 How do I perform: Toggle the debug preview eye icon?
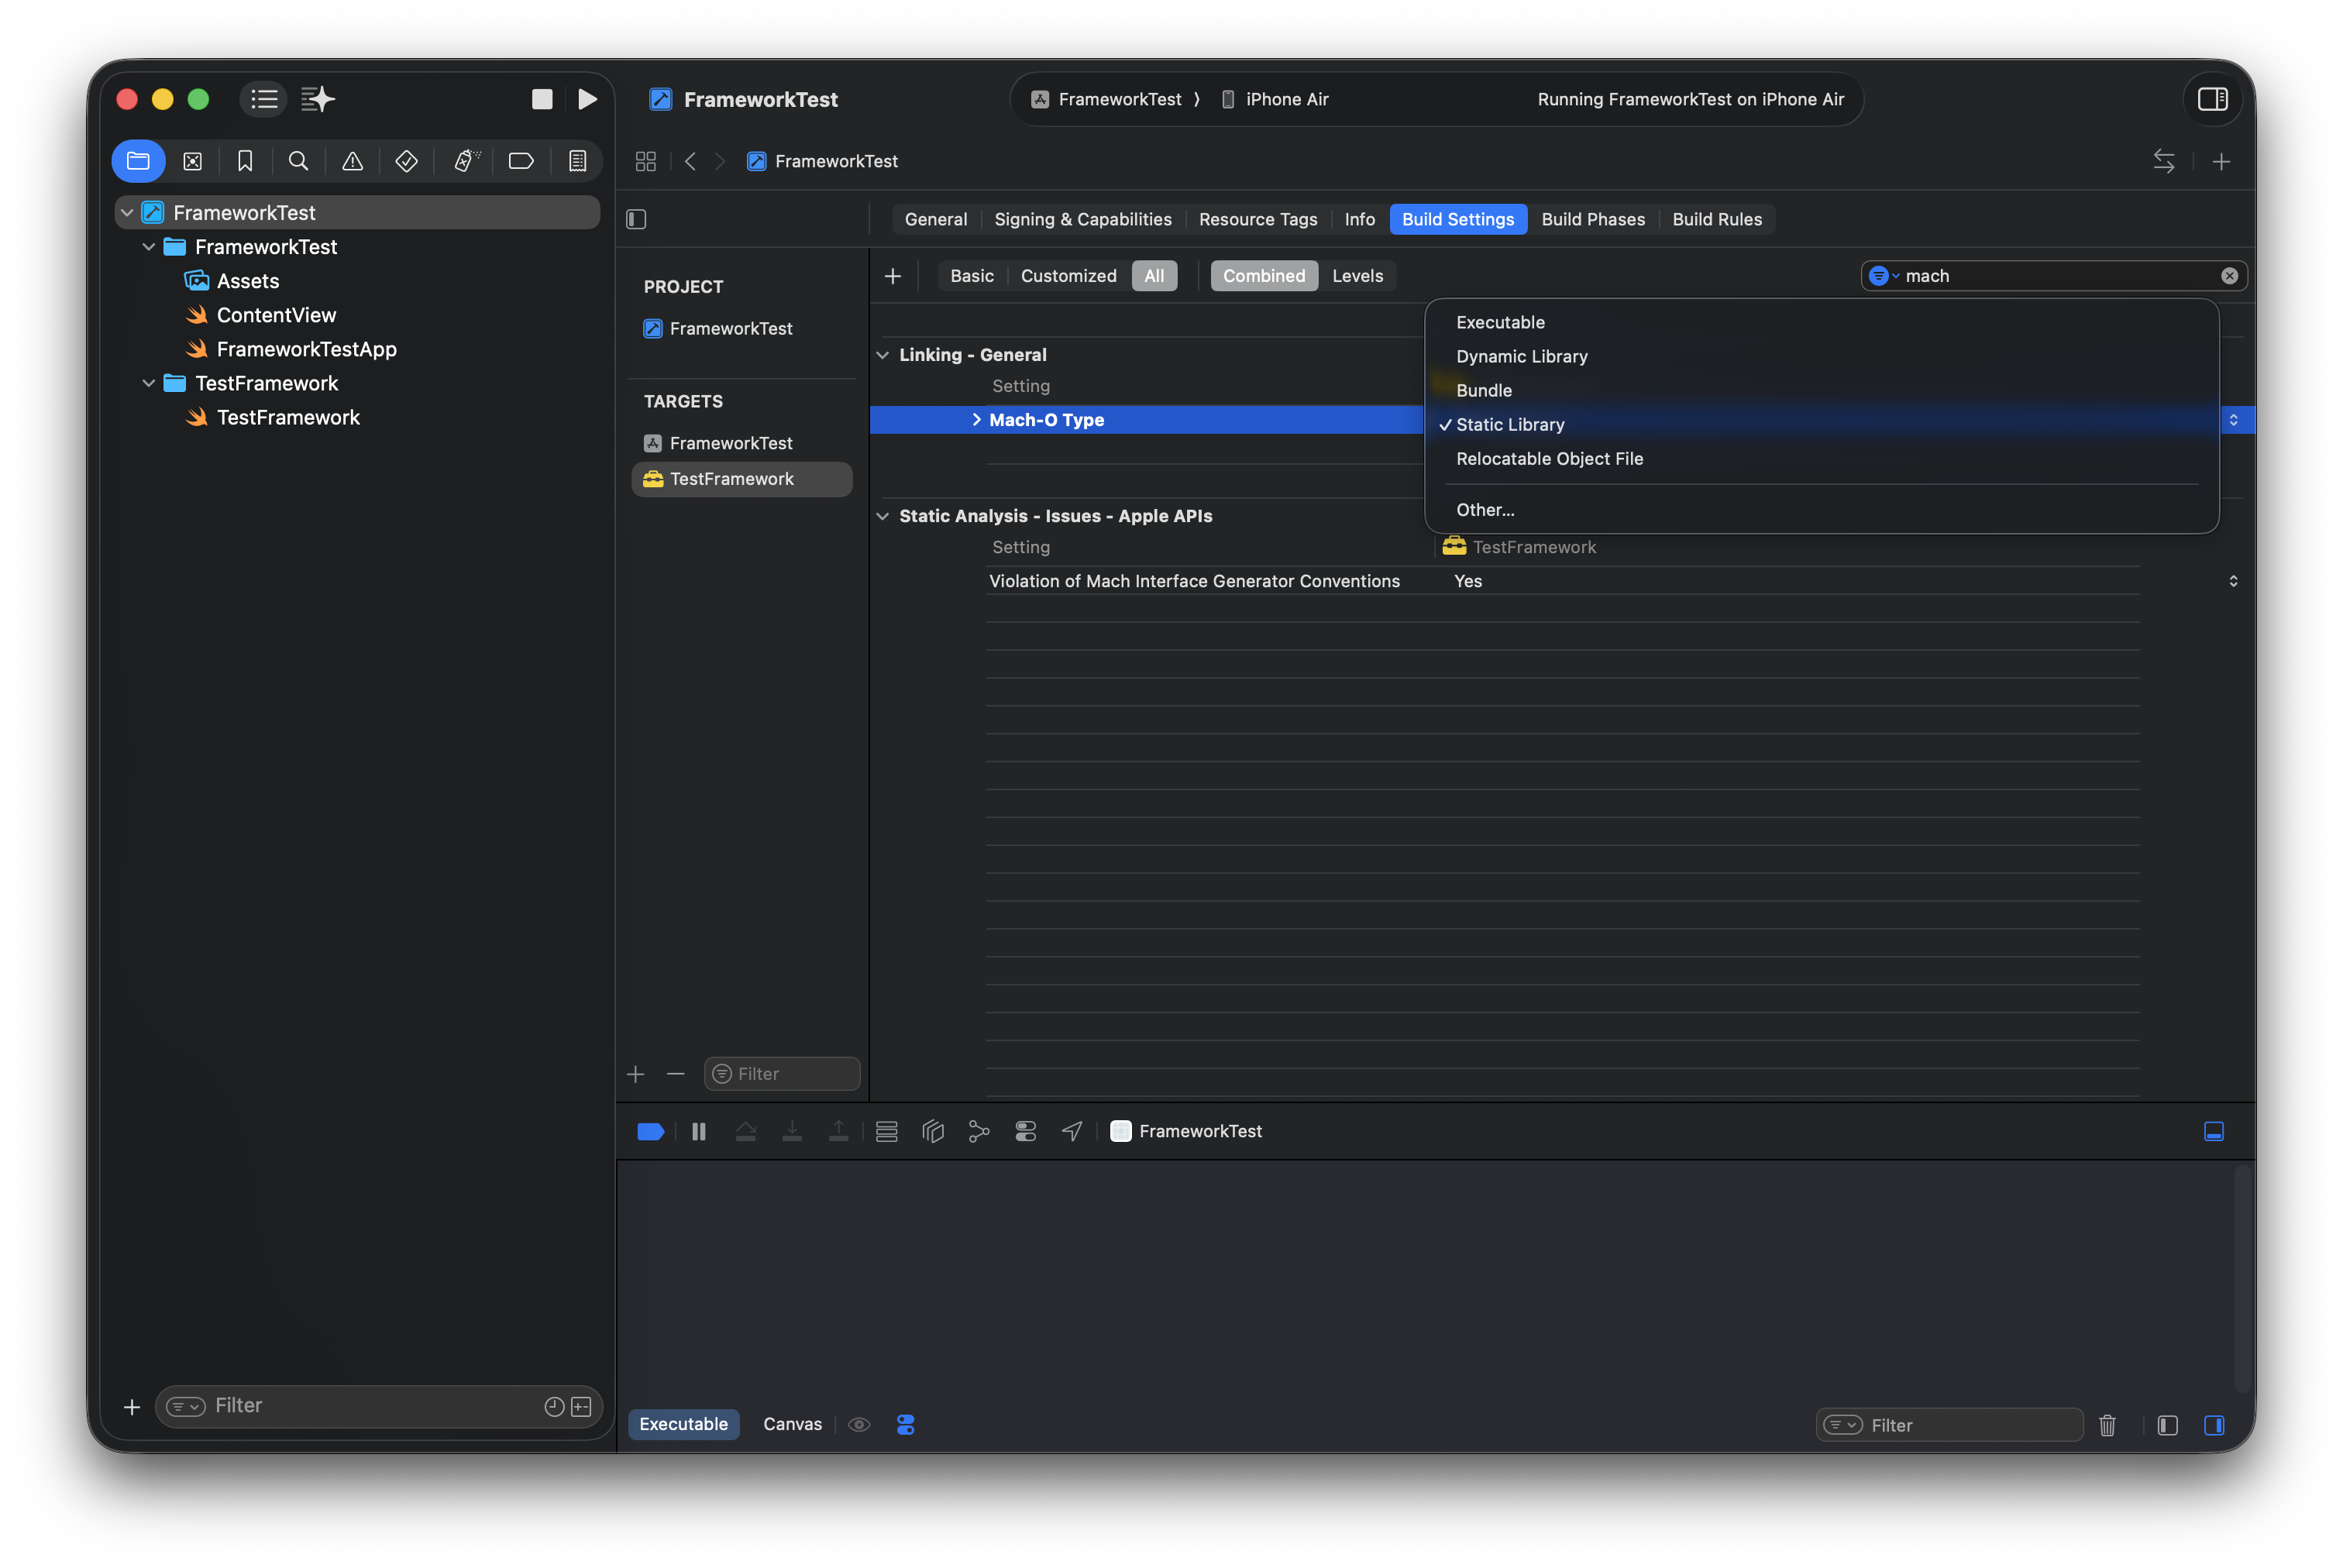tap(859, 1424)
